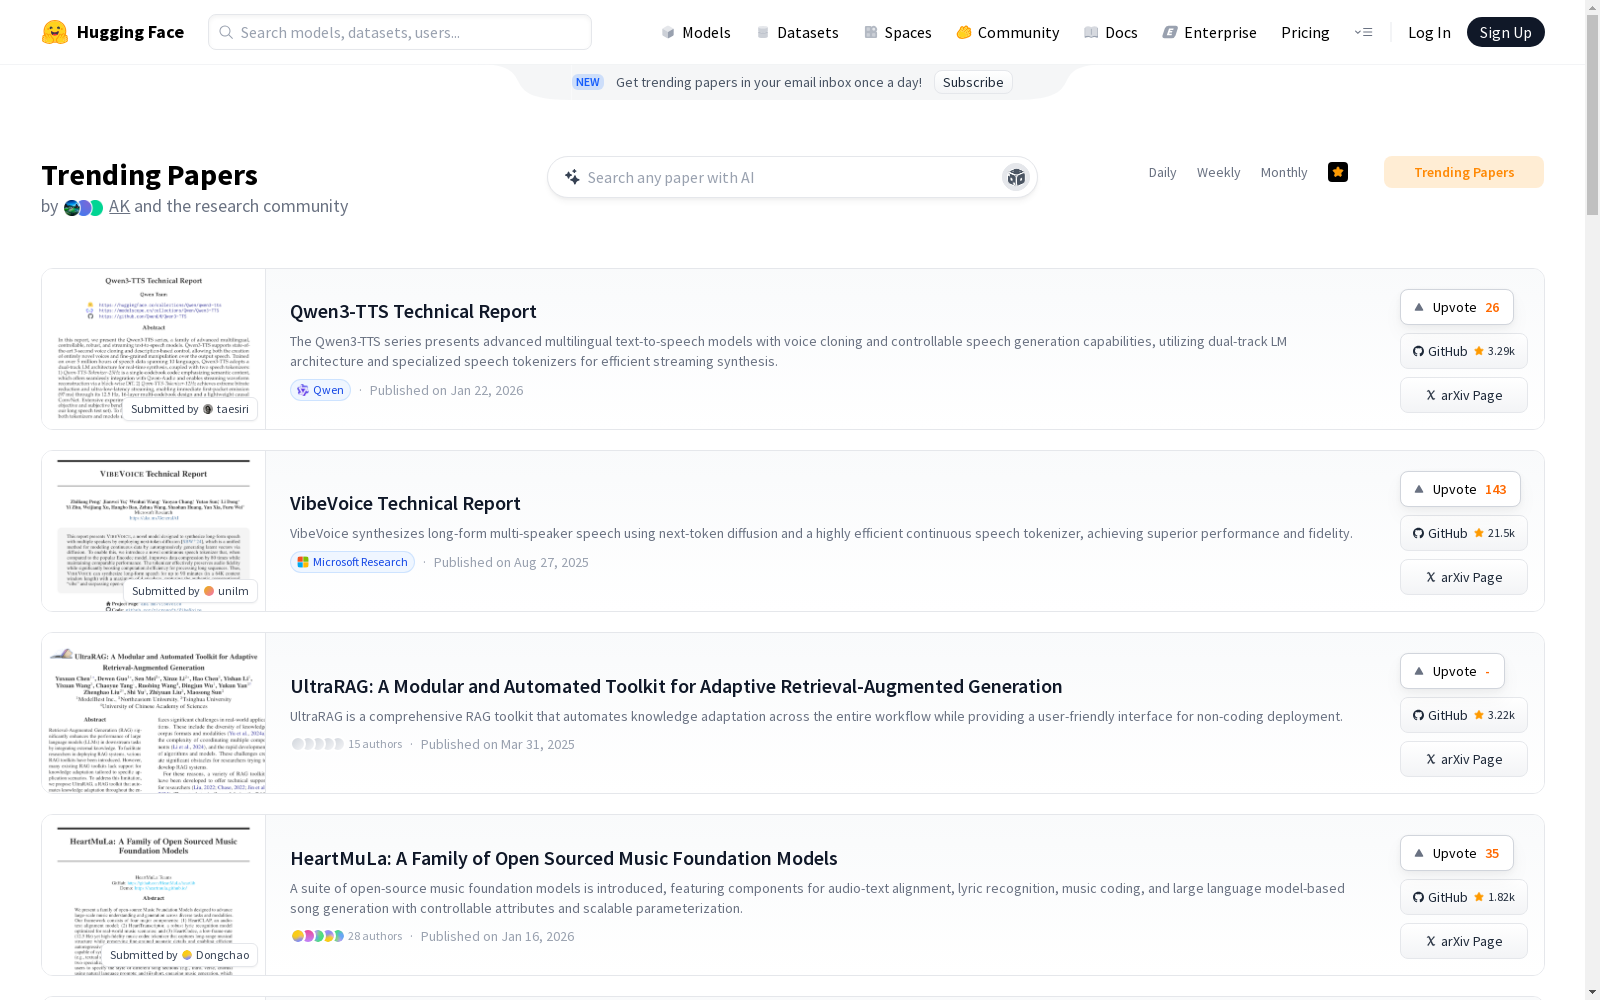Image resolution: width=1600 pixels, height=1000 pixels.
Task: Open the Spaces nav item
Action: (x=897, y=32)
